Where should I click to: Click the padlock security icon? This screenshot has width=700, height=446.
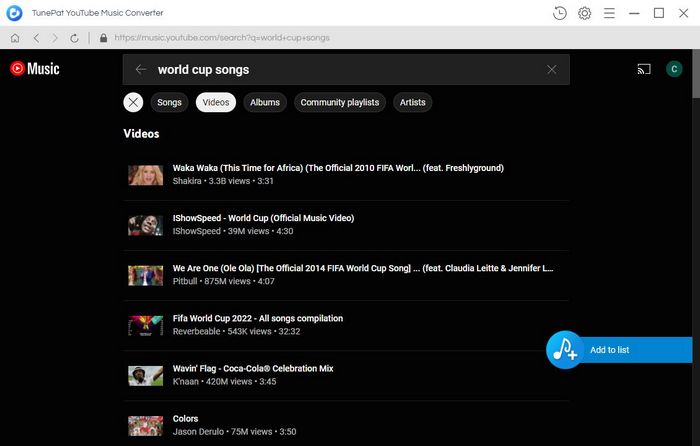(104, 38)
